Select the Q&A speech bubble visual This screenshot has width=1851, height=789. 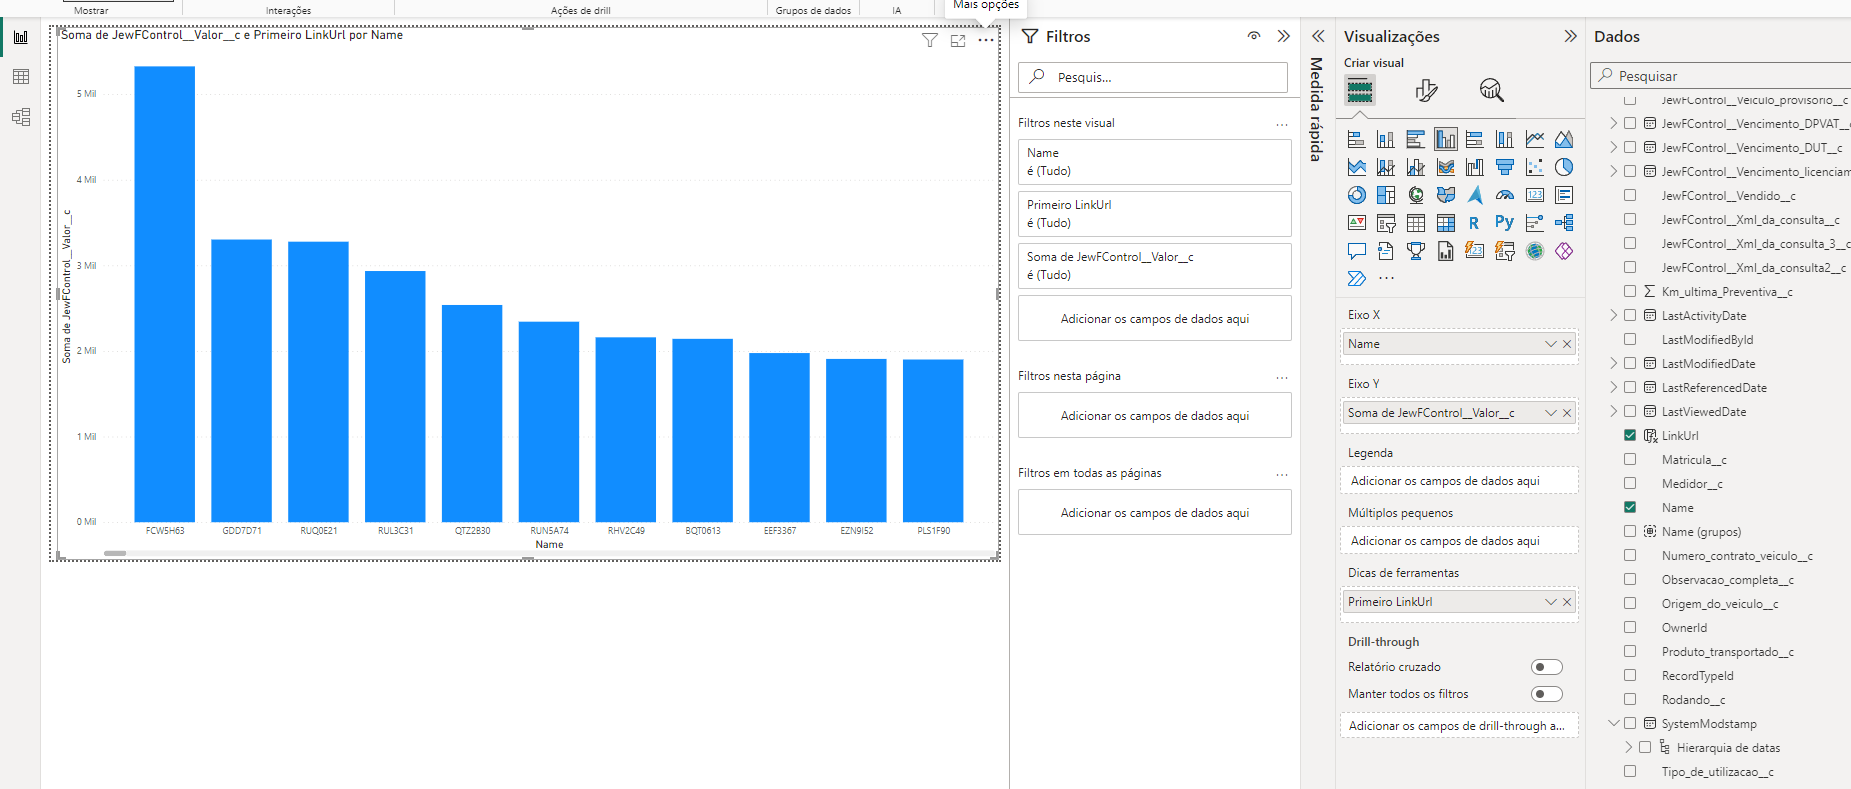(1356, 251)
